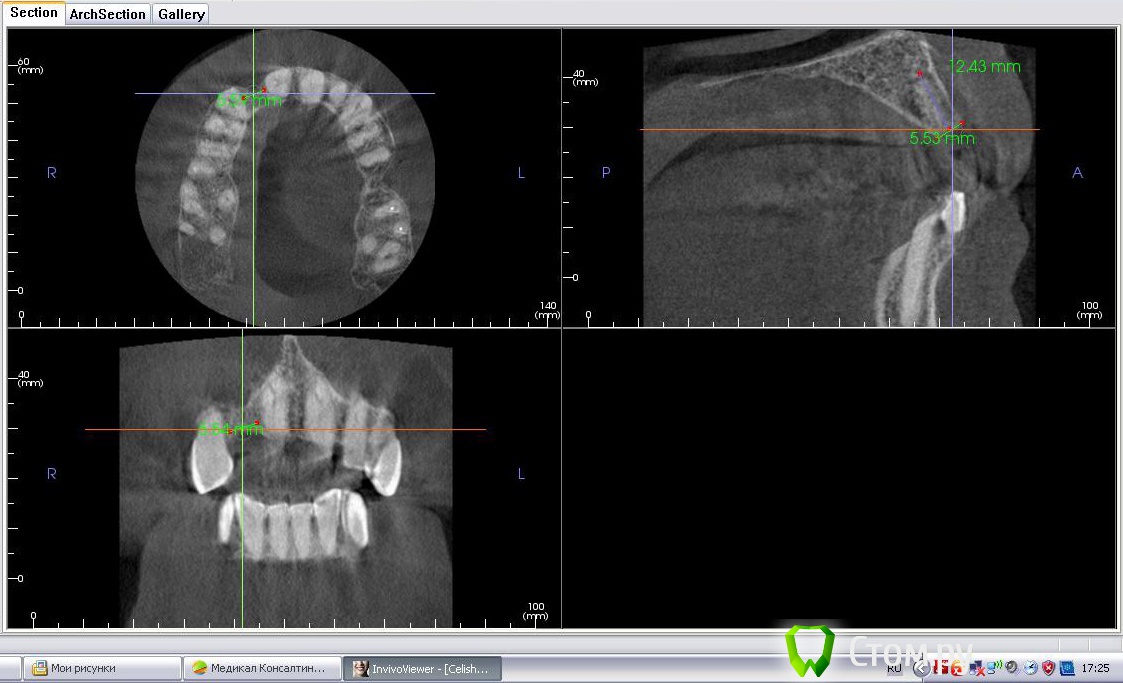Switch to the Медикал Консалтин taskbar window

(262, 668)
